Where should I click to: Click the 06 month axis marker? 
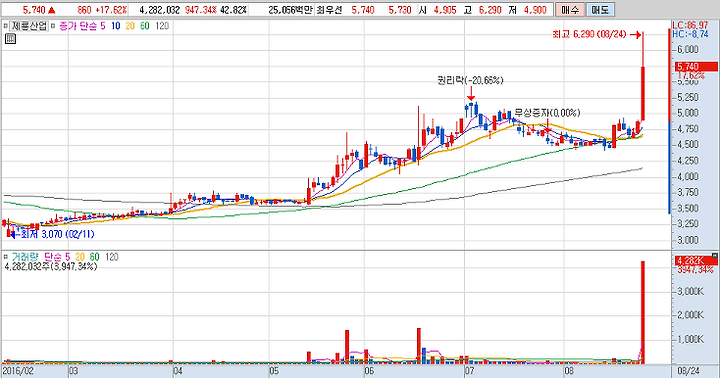click(369, 371)
